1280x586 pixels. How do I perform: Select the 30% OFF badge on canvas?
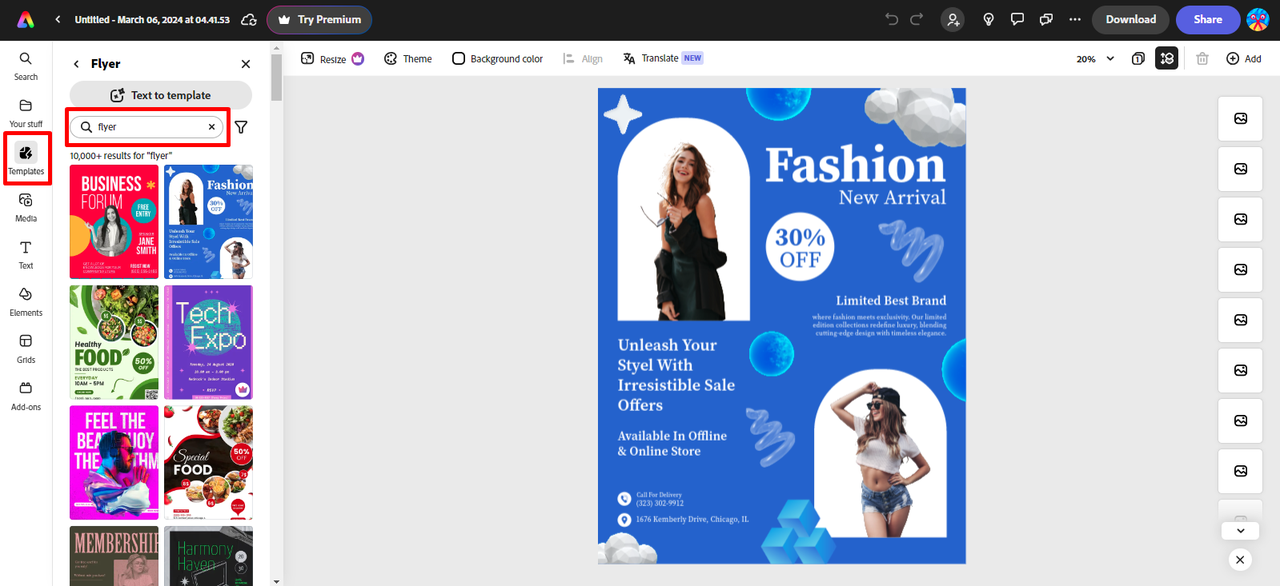[x=800, y=248]
